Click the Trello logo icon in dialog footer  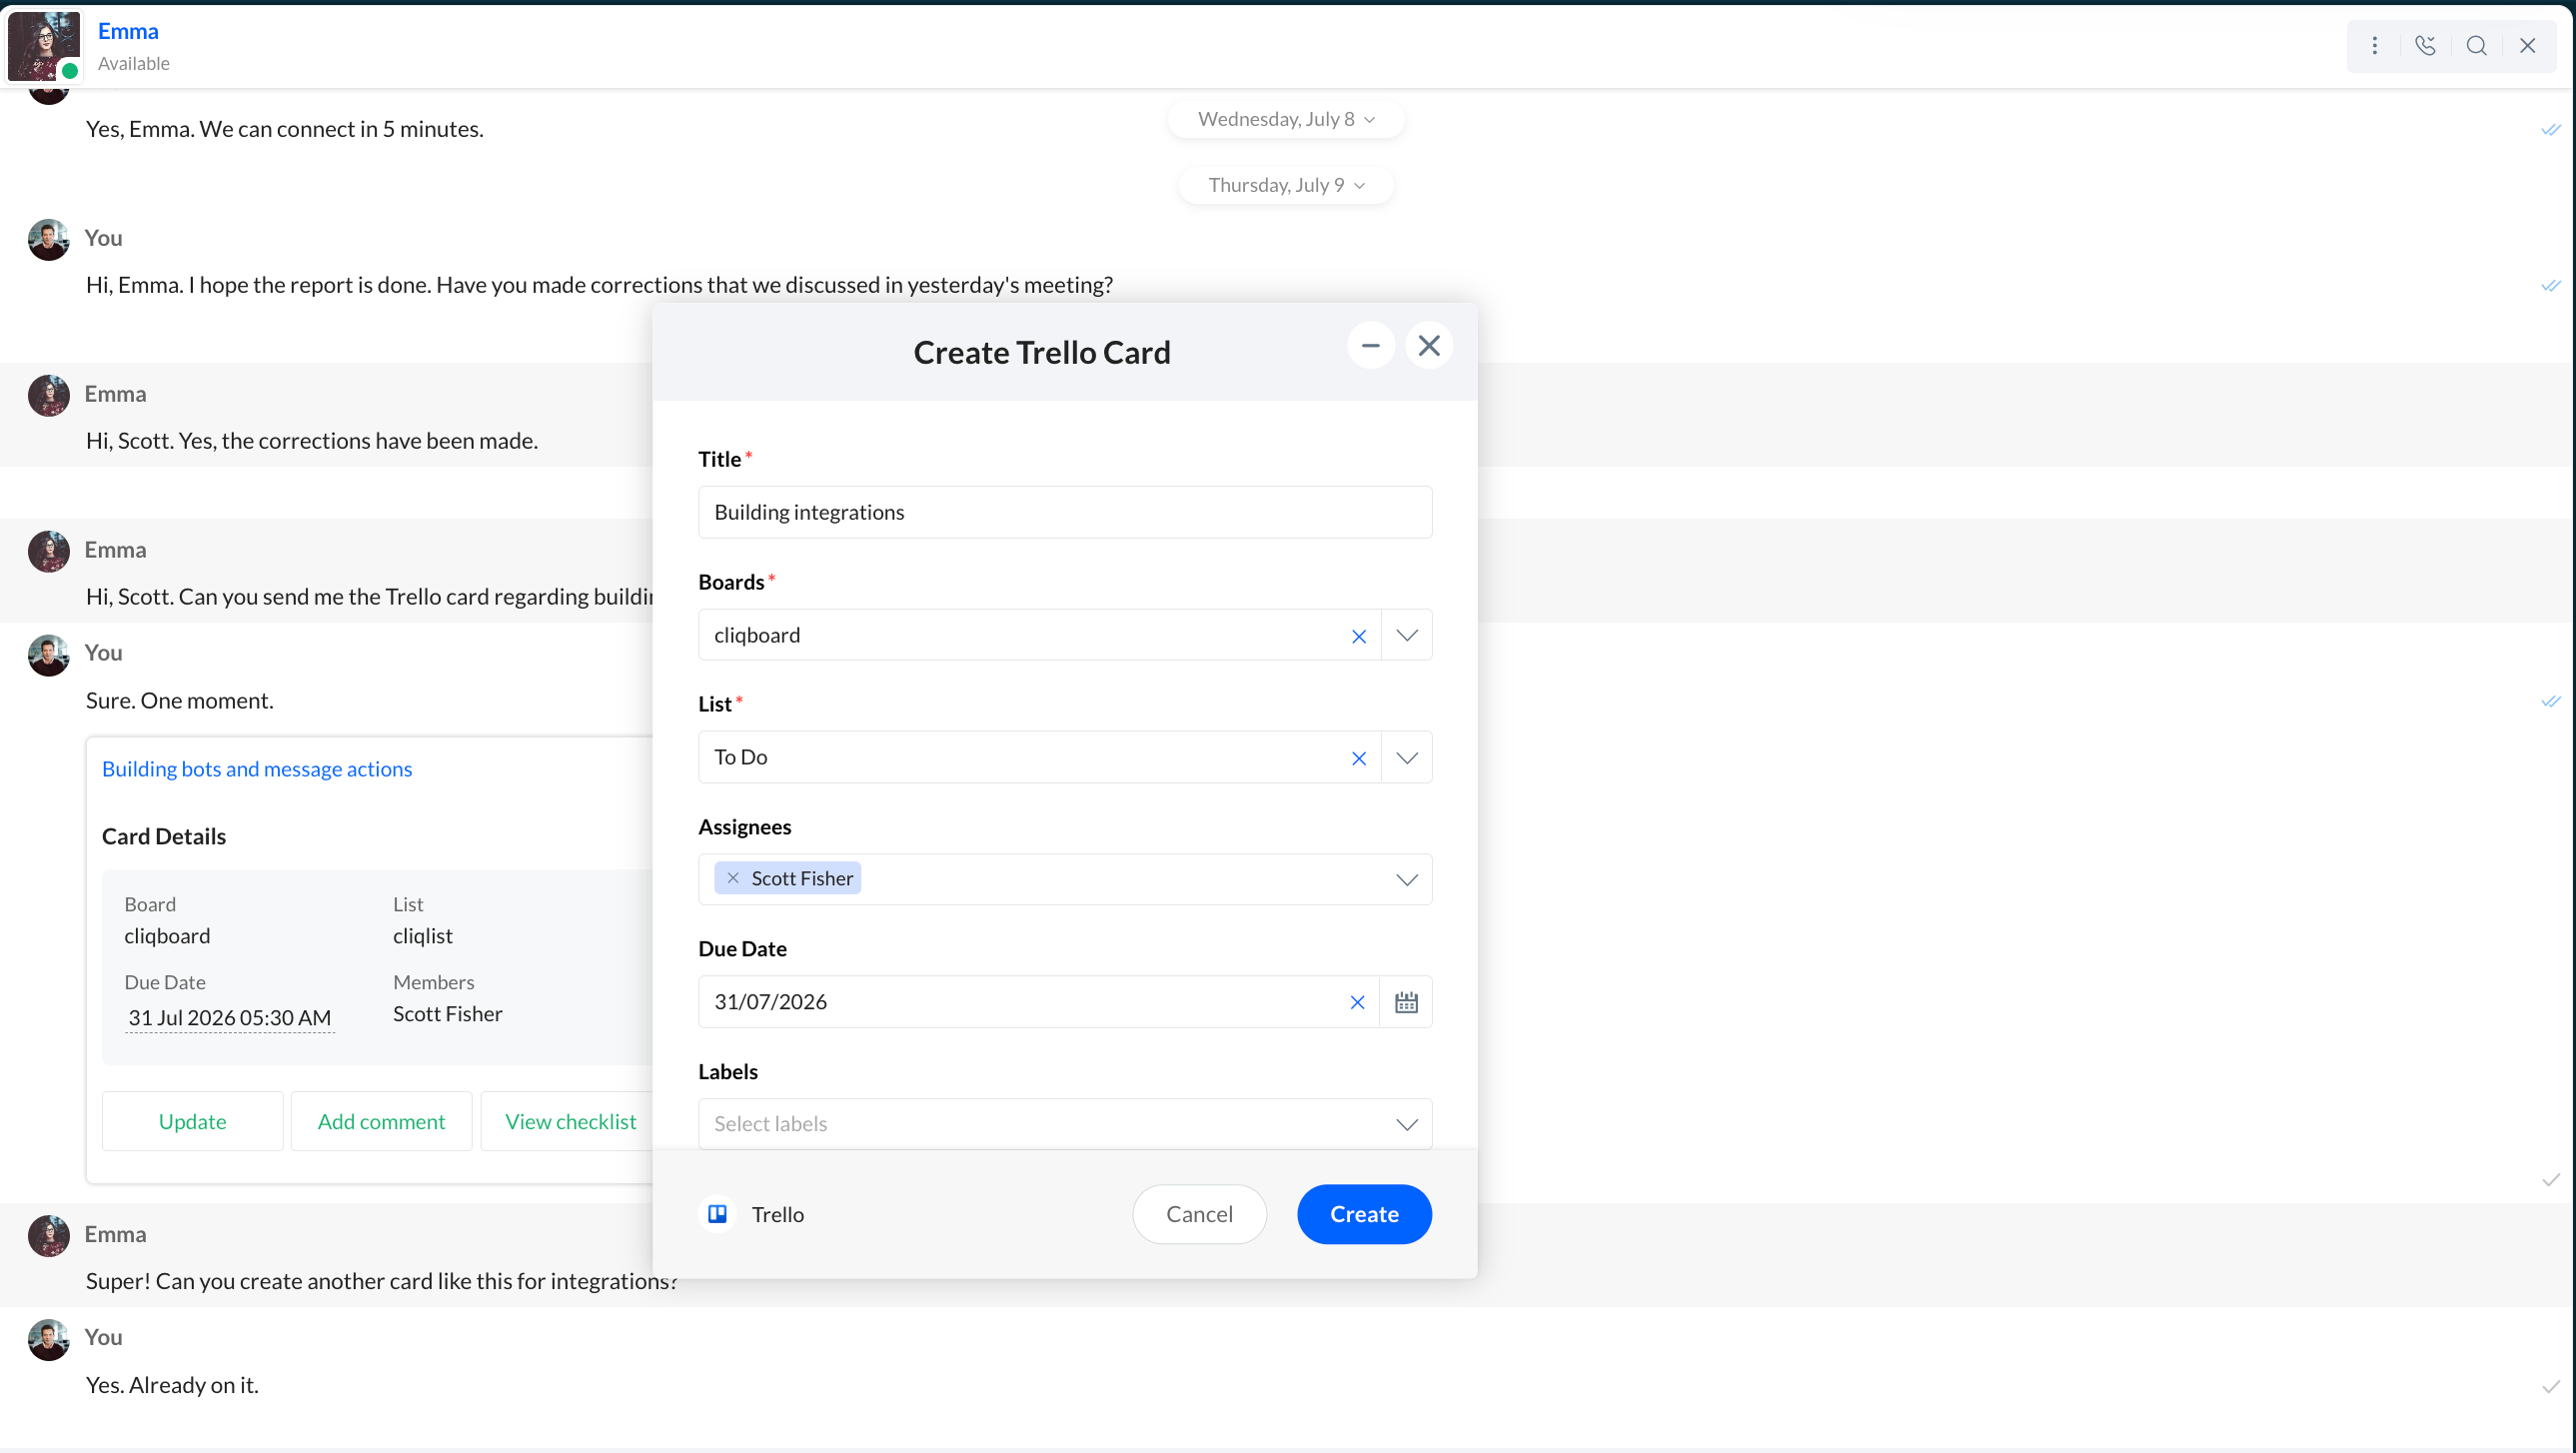click(717, 1214)
